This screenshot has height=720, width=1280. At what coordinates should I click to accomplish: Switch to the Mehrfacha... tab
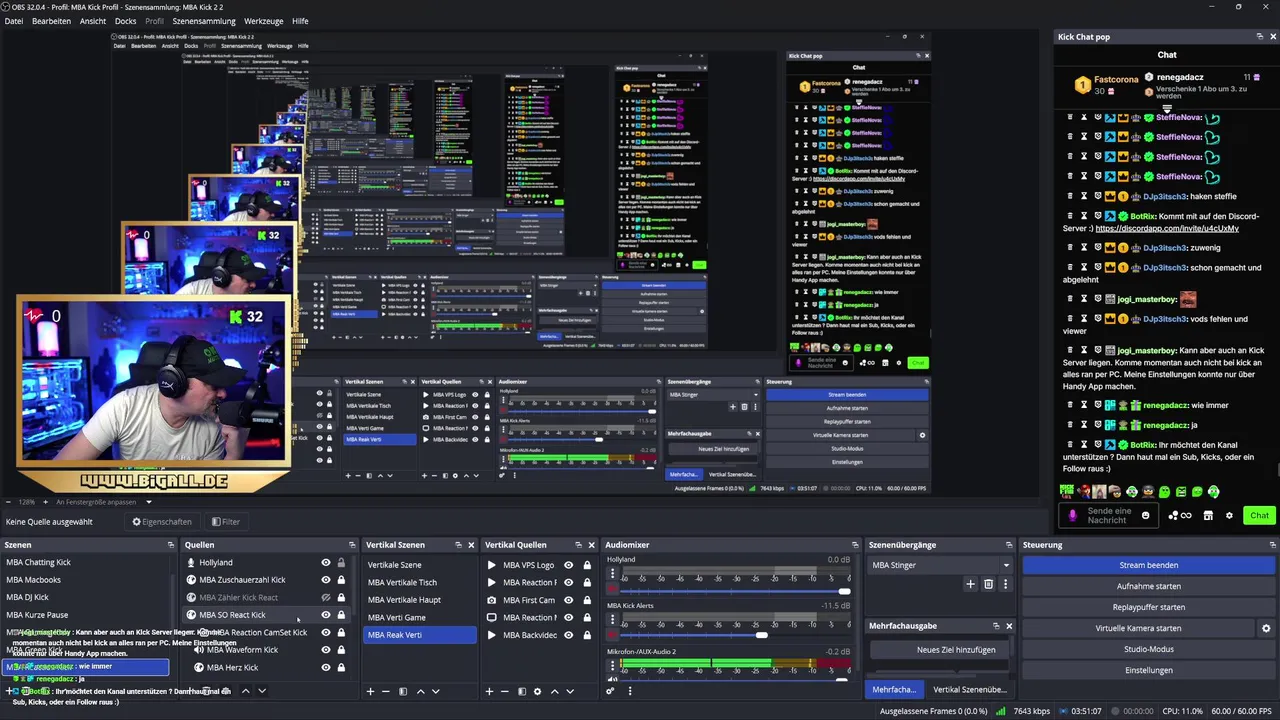pyautogui.click(x=894, y=689)
